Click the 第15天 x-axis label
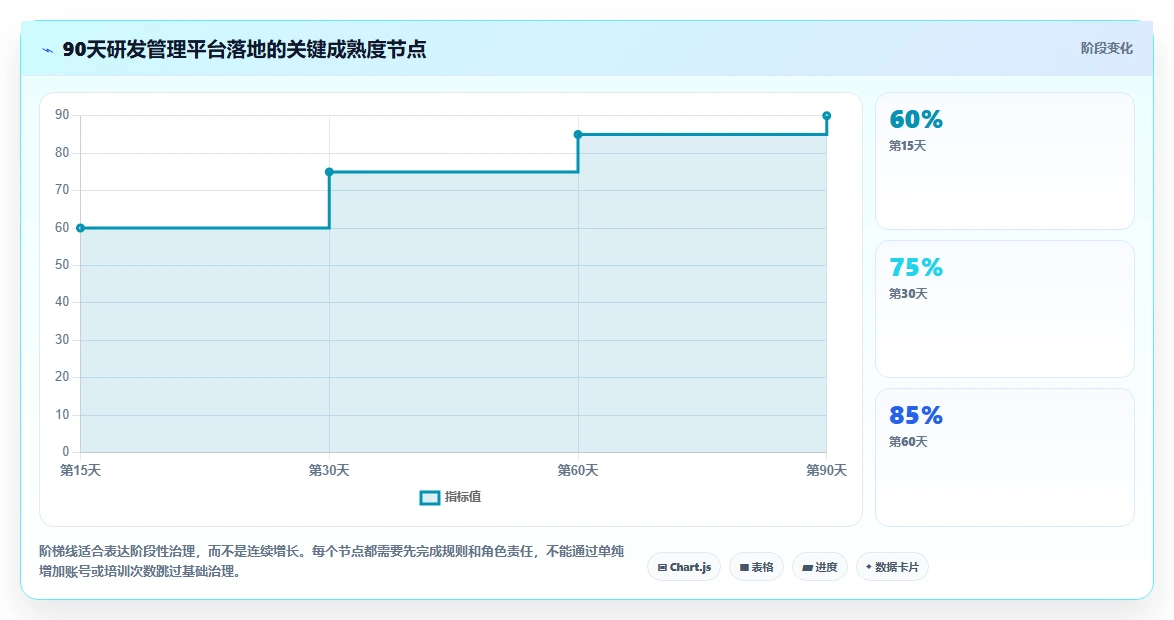 pos(80,470)
